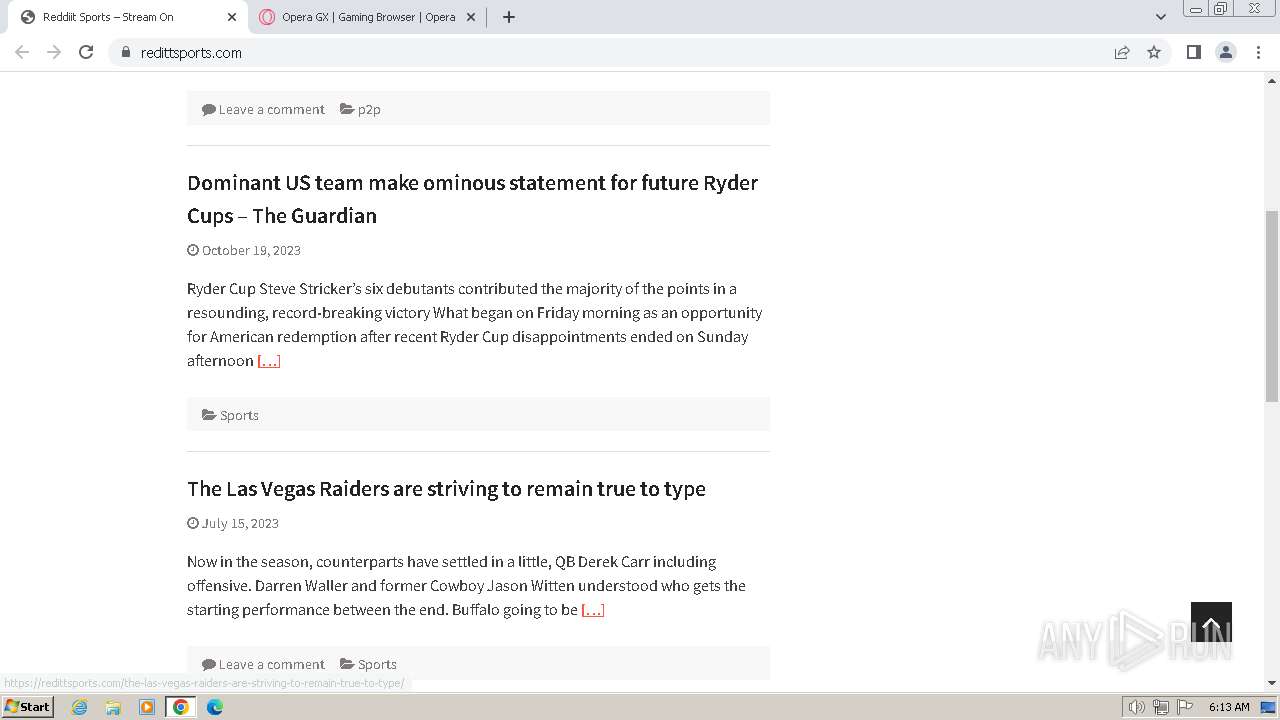Viewport: 1280px width, 720px height.
Task: Click the July 15, 2023 date link
Action: [x=240, y=523]
